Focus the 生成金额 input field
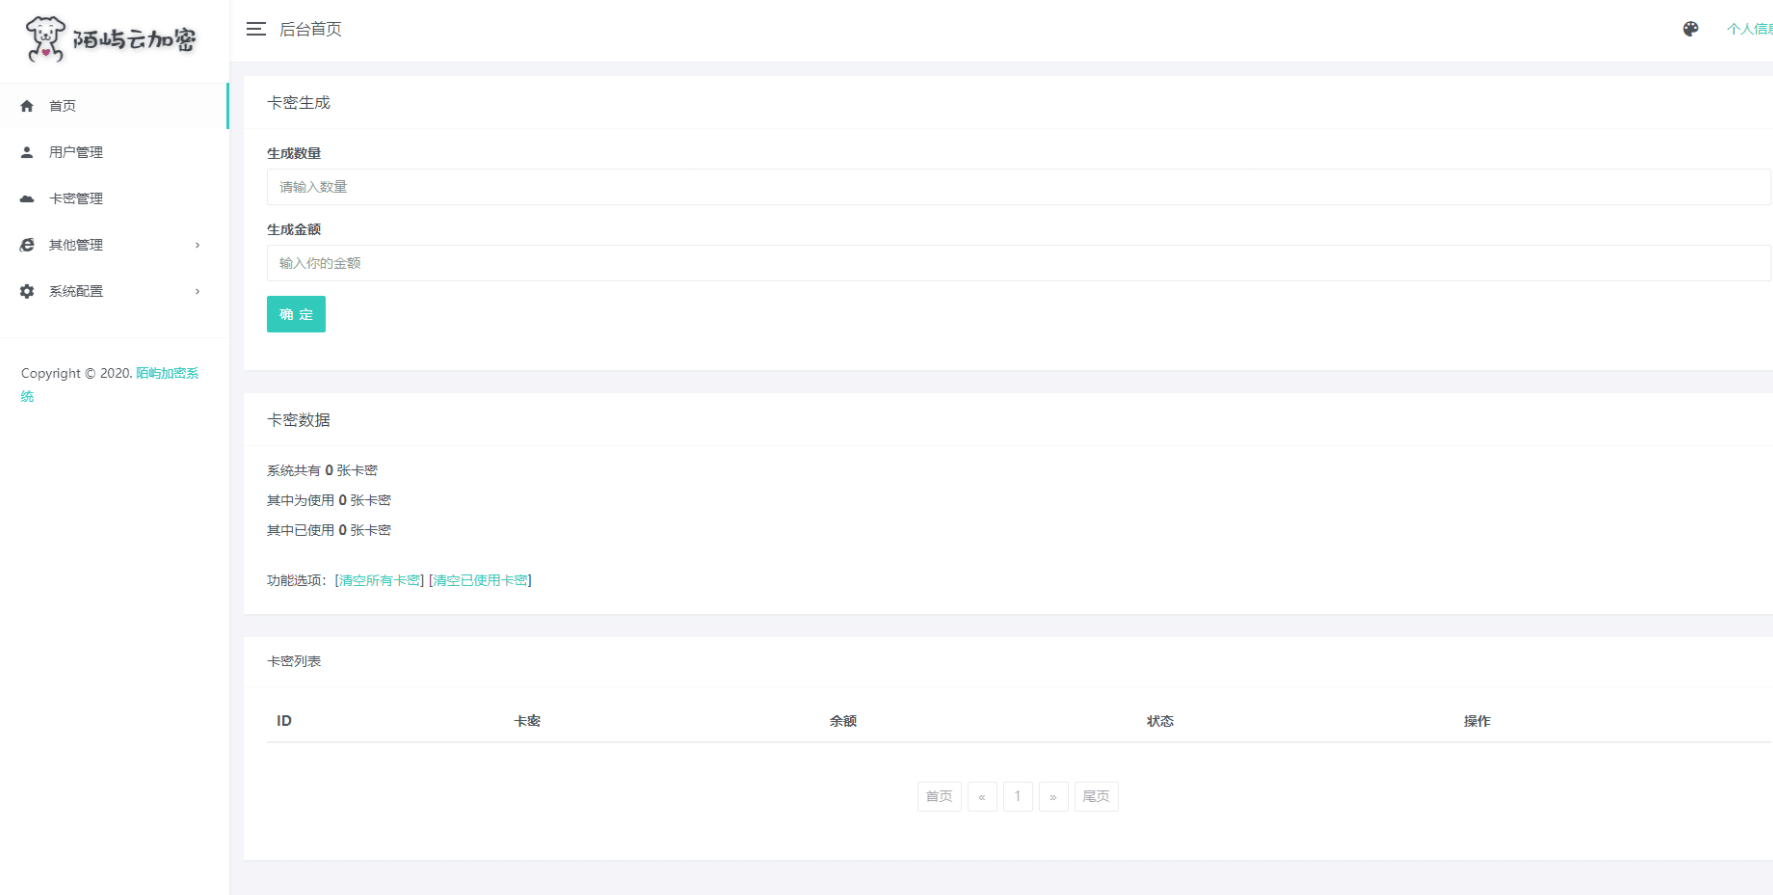The width and height of the screenshot is (1773, 895). click(x=1018, y=263)
